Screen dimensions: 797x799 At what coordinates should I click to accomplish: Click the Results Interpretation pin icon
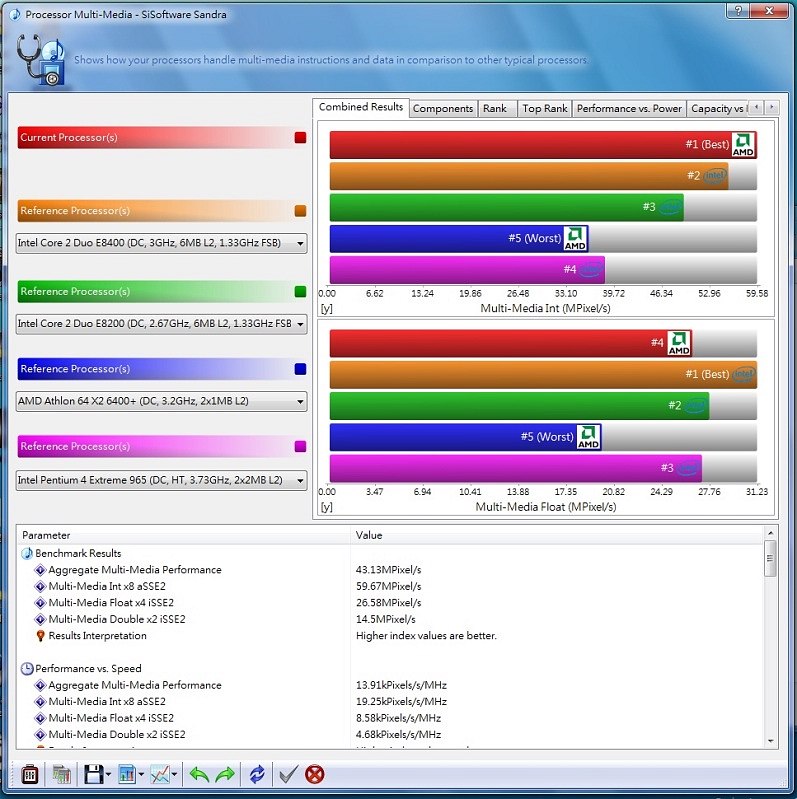click(40, 636)
